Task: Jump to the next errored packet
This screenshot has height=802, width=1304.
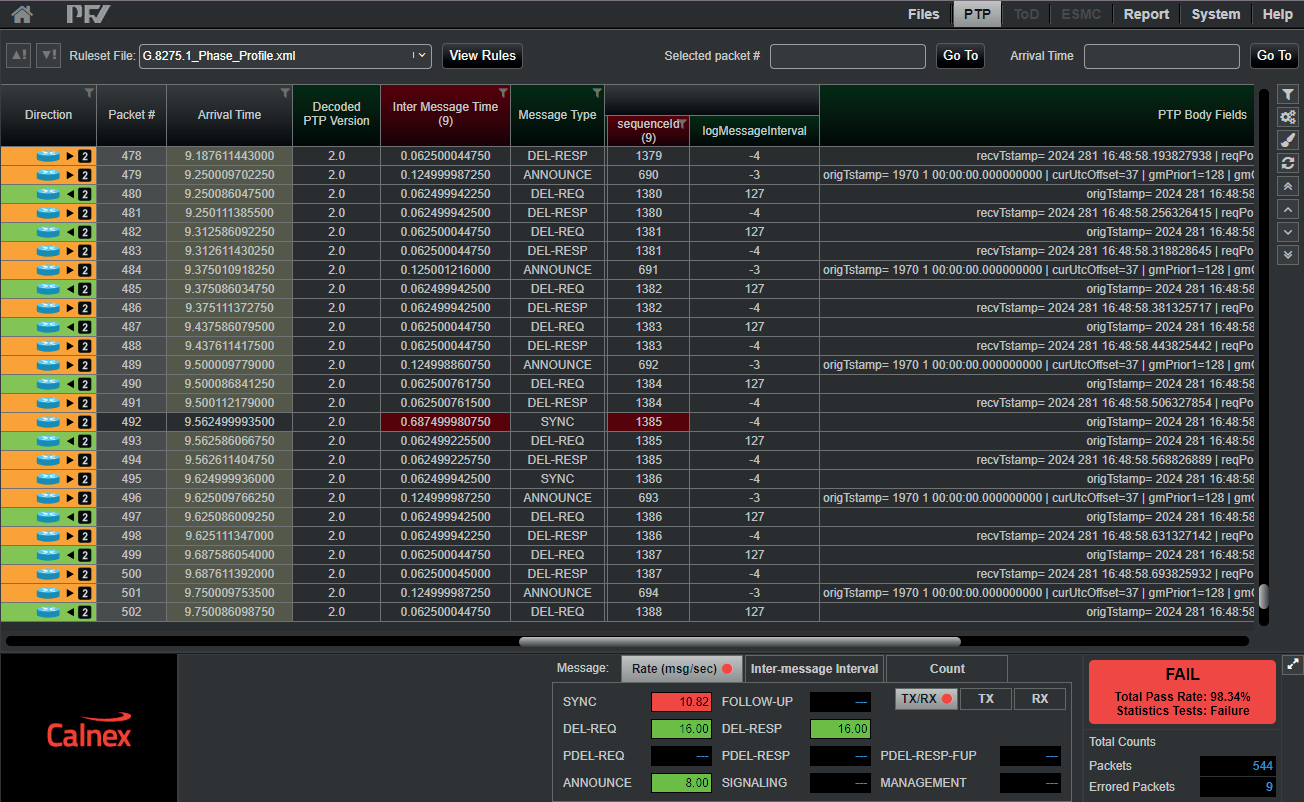Action: [48, 56]
